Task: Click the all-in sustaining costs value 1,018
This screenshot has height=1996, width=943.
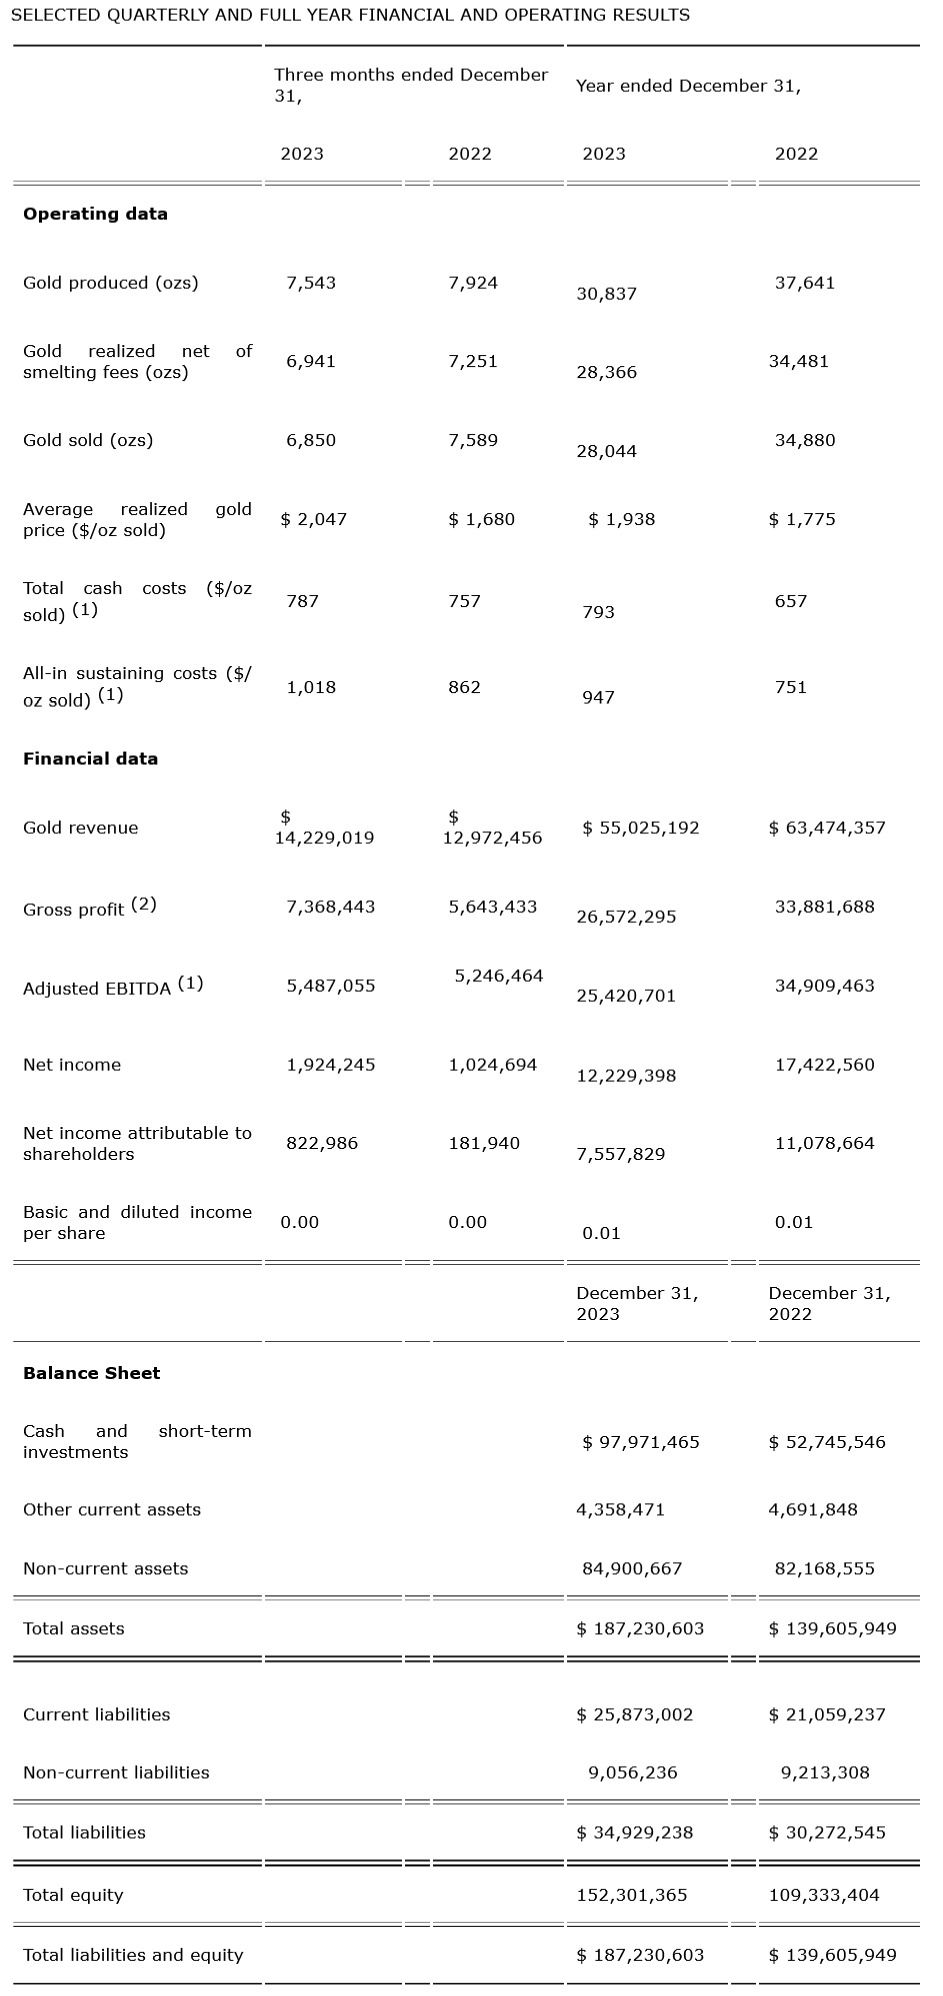Action: click(310, 687)
